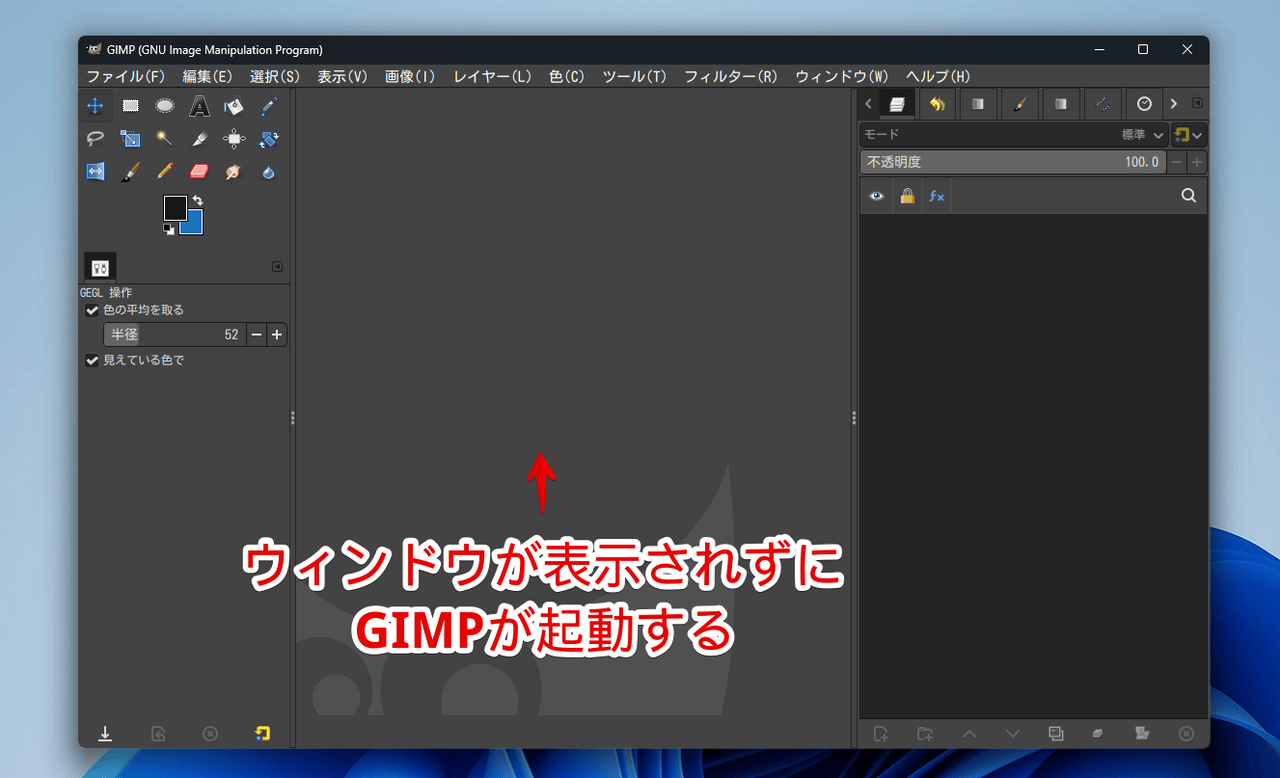
Task: Increase 不透明度 opacity with plus button
Action: (x=1197, y=162)
